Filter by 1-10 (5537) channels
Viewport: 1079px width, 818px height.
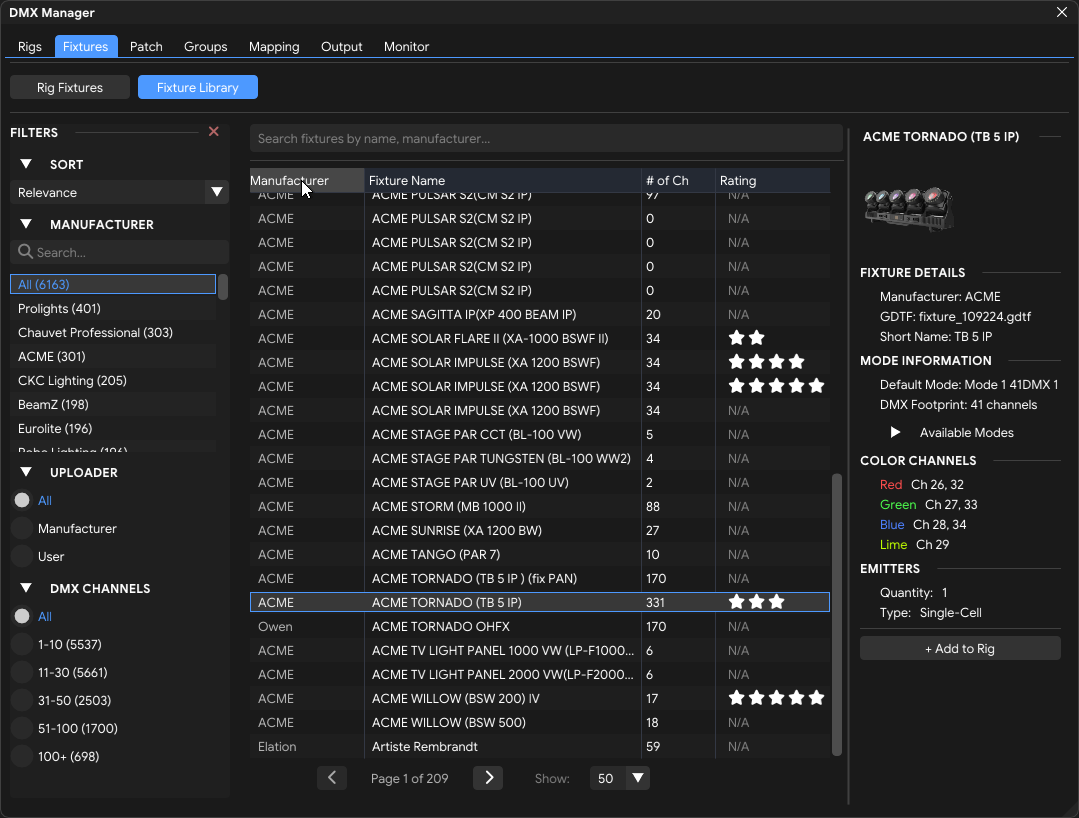[22, 645]
